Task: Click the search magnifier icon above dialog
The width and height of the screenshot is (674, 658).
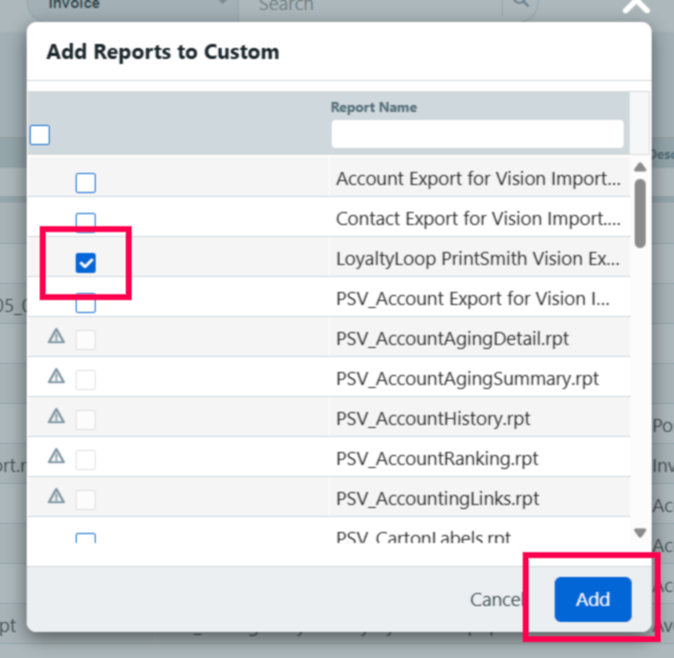Action: (x=520, y=6)
